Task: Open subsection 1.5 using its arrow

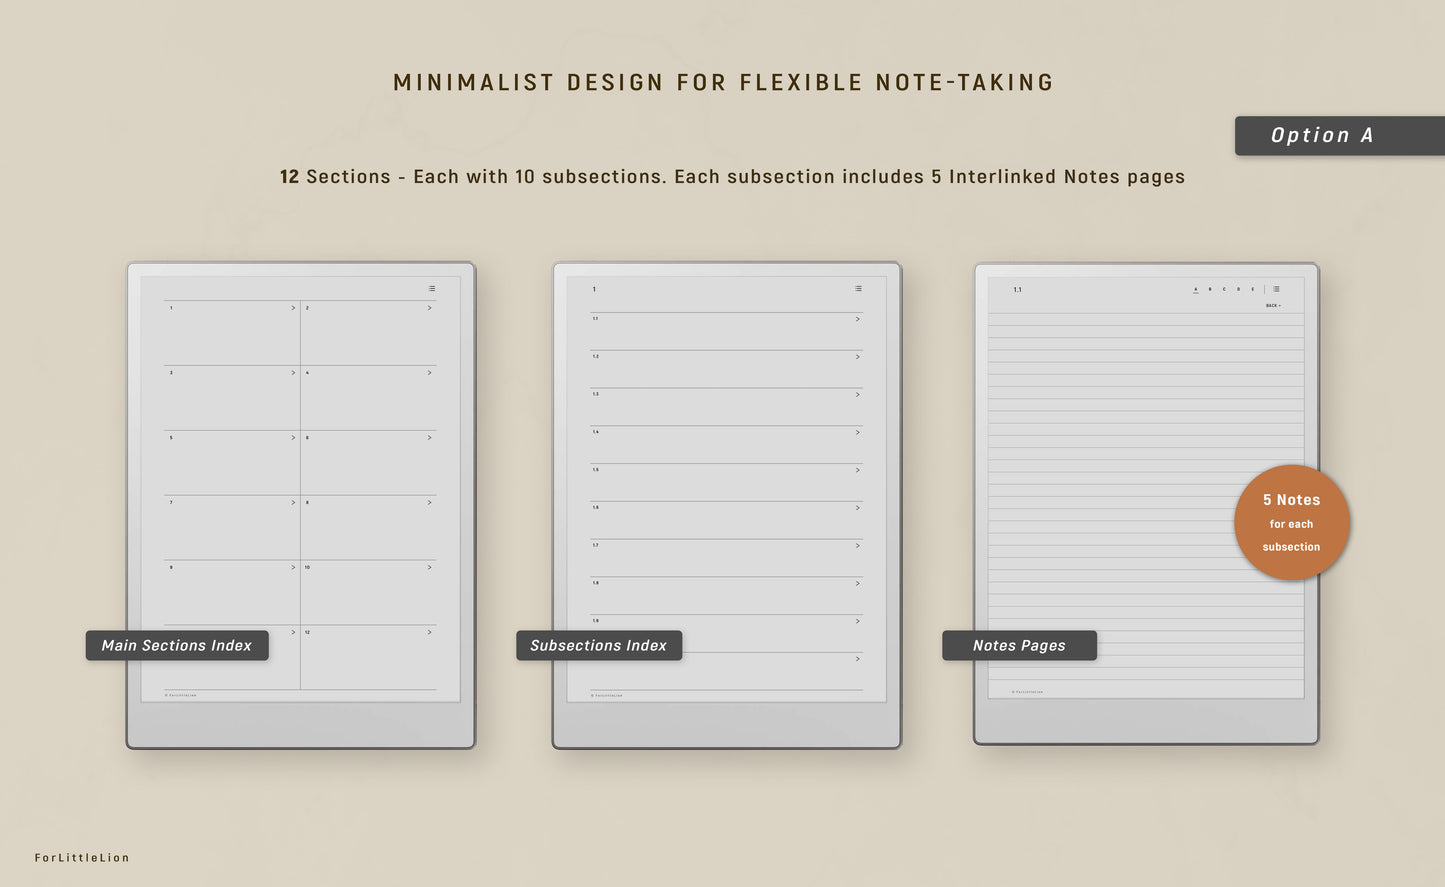Action: tap(857, 470)
